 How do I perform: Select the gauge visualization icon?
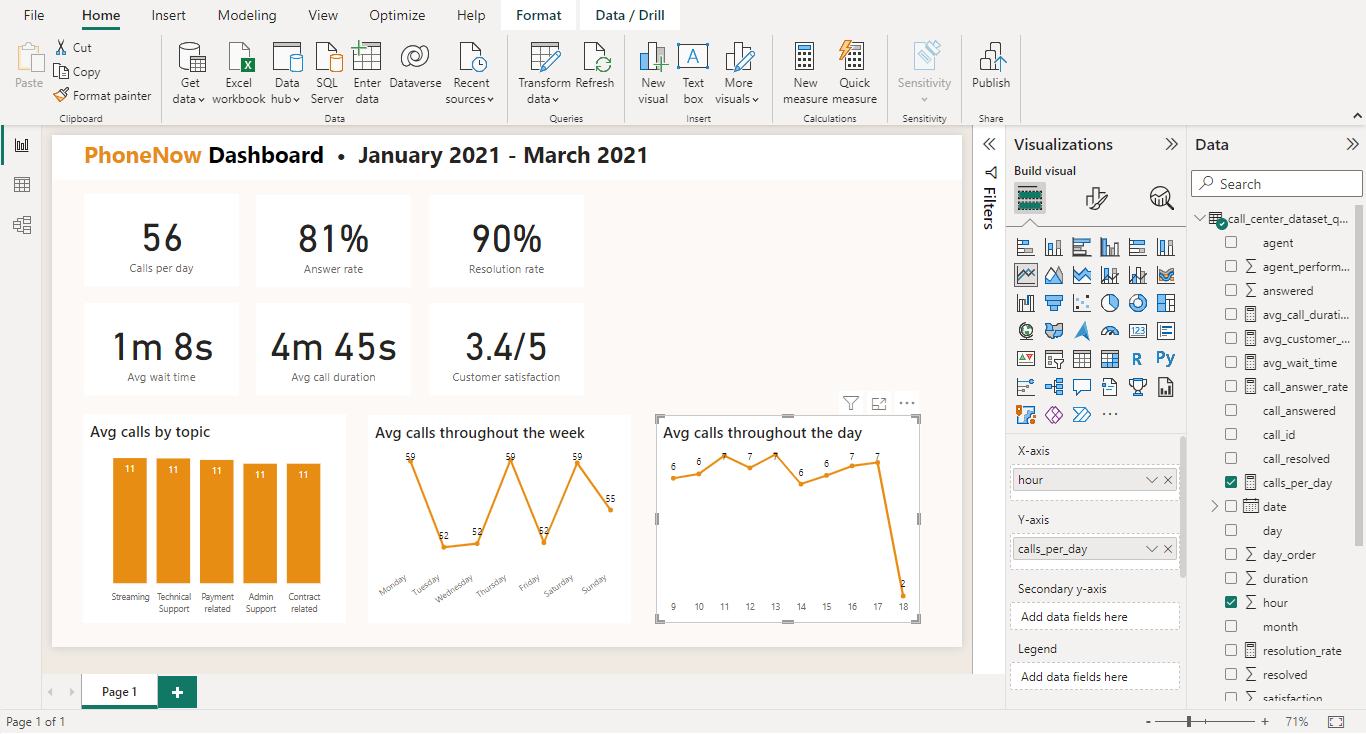pos(1110,330)
